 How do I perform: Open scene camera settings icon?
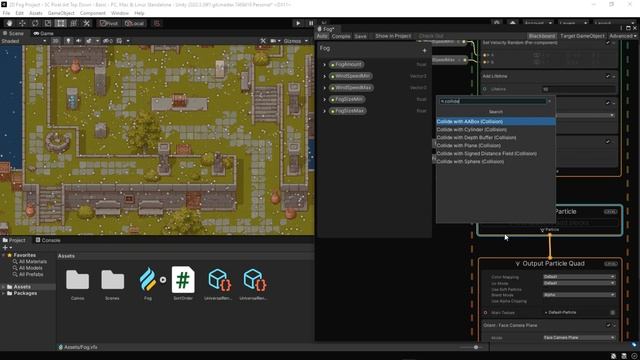[273, 41]
